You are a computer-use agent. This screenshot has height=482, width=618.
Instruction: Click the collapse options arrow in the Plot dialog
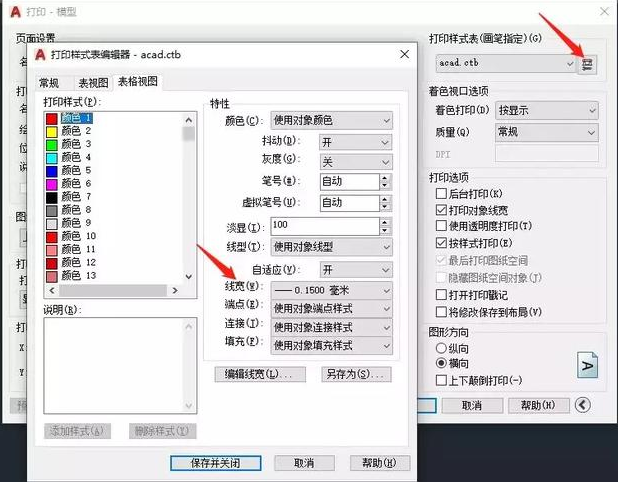click(583, 404)
